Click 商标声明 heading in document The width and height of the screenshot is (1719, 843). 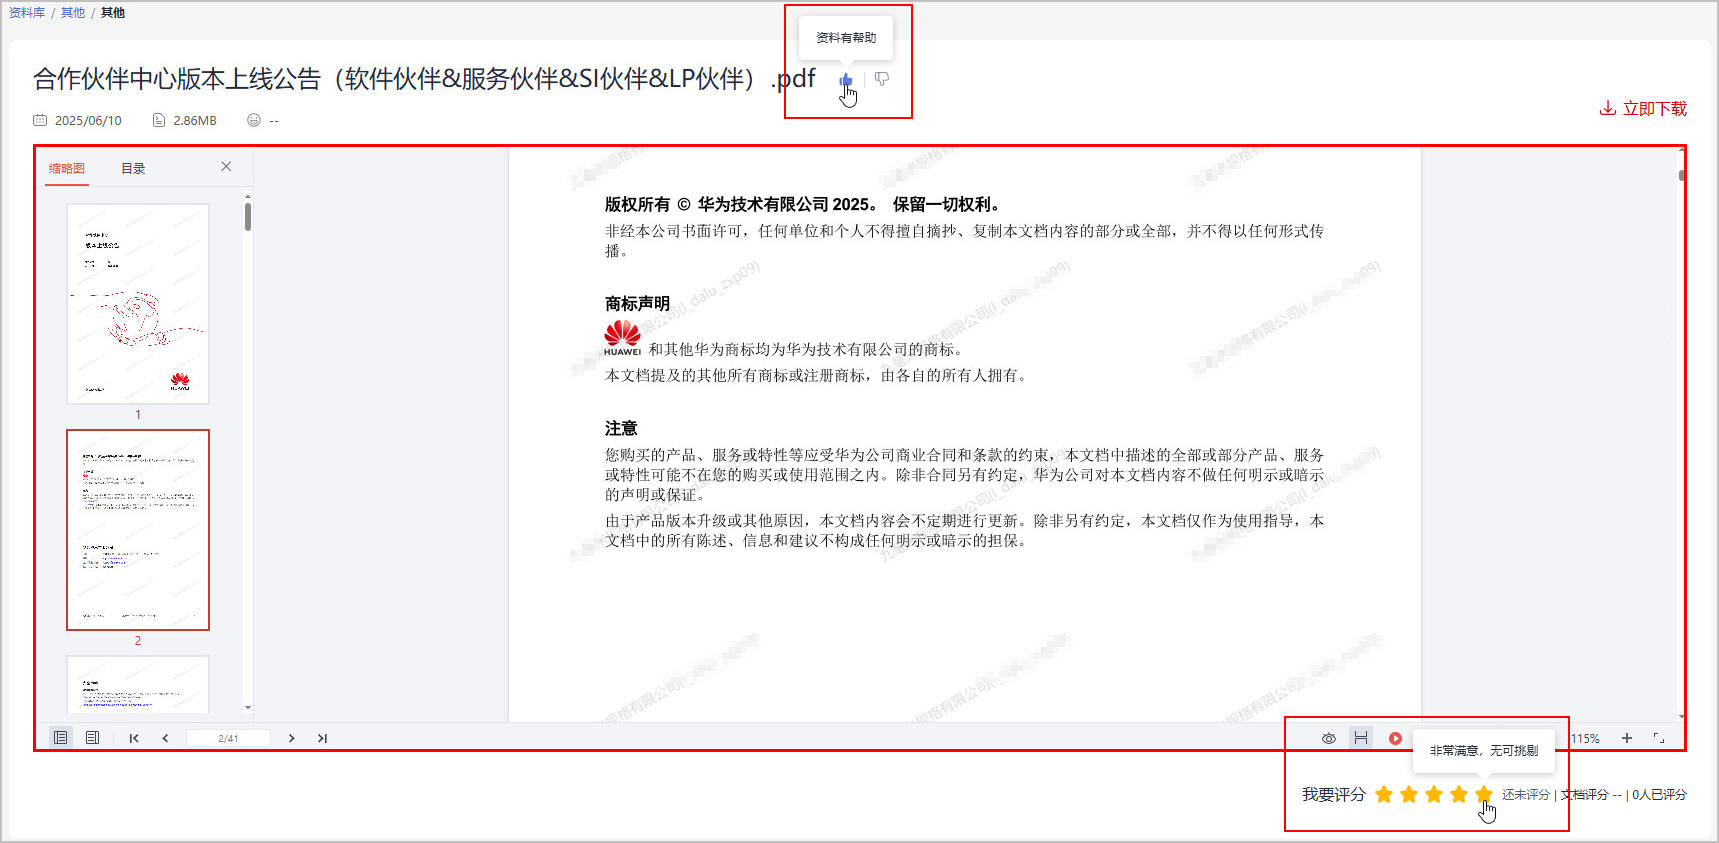[x=637, y=303]
